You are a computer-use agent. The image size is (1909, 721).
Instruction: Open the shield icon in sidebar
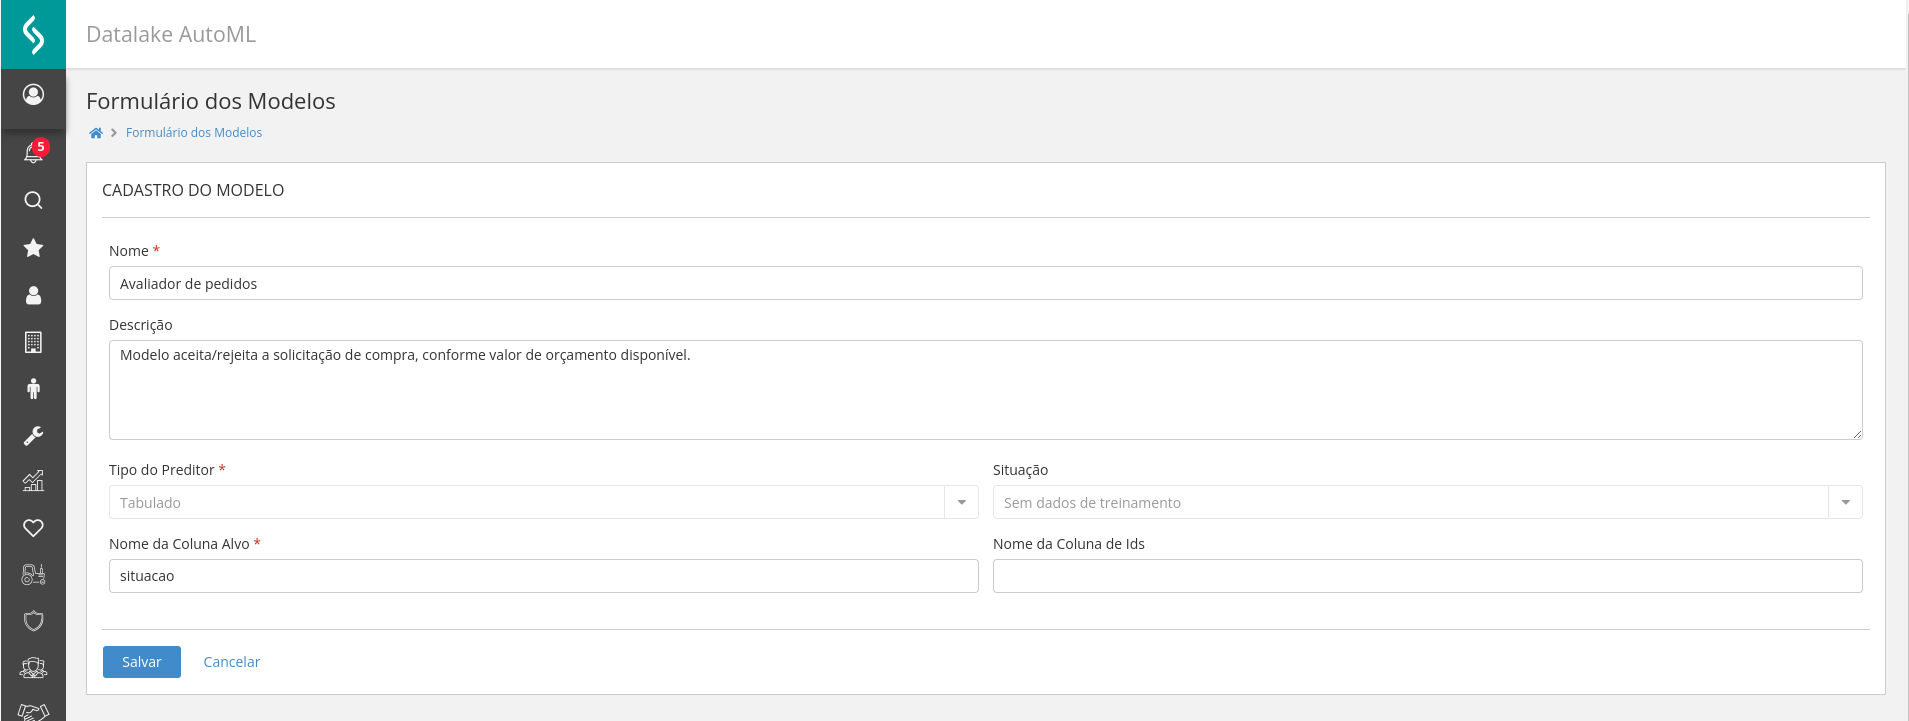point(33,621)
